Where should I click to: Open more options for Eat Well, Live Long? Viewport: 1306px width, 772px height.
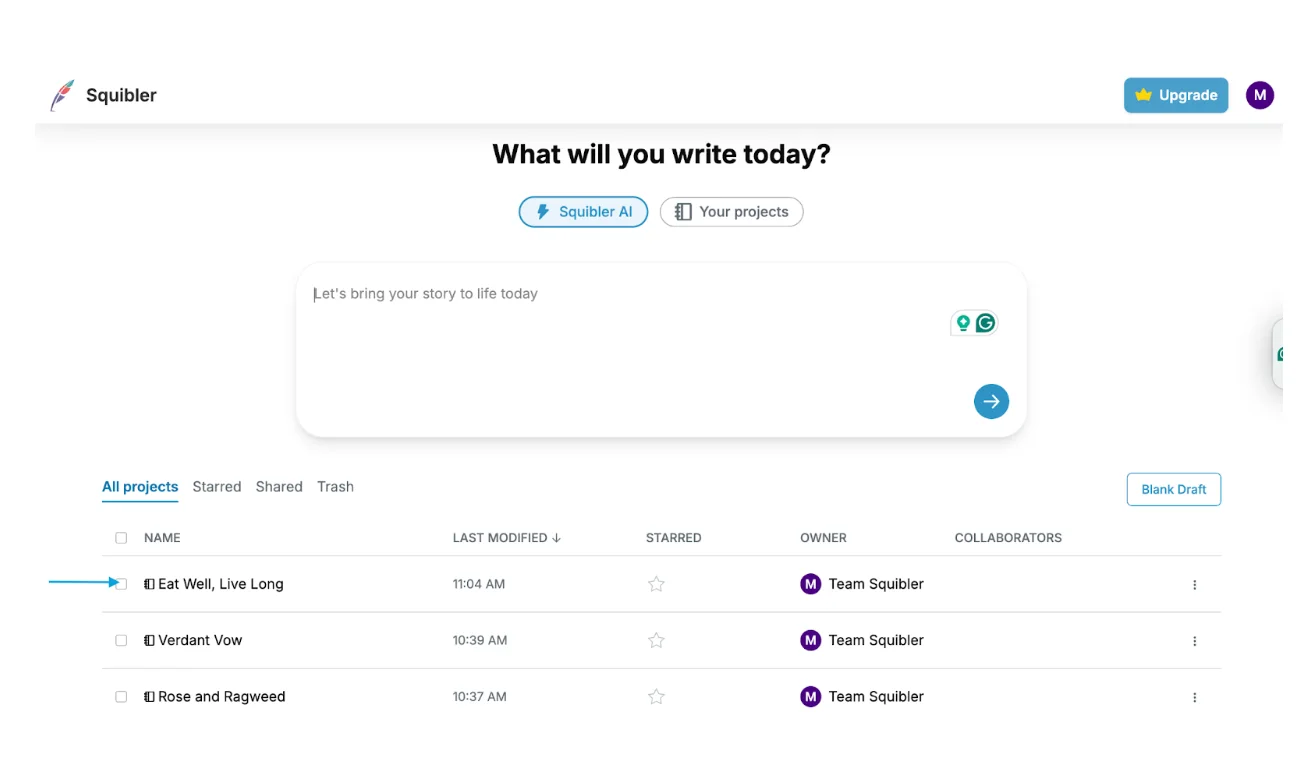tap(1194, 585)
